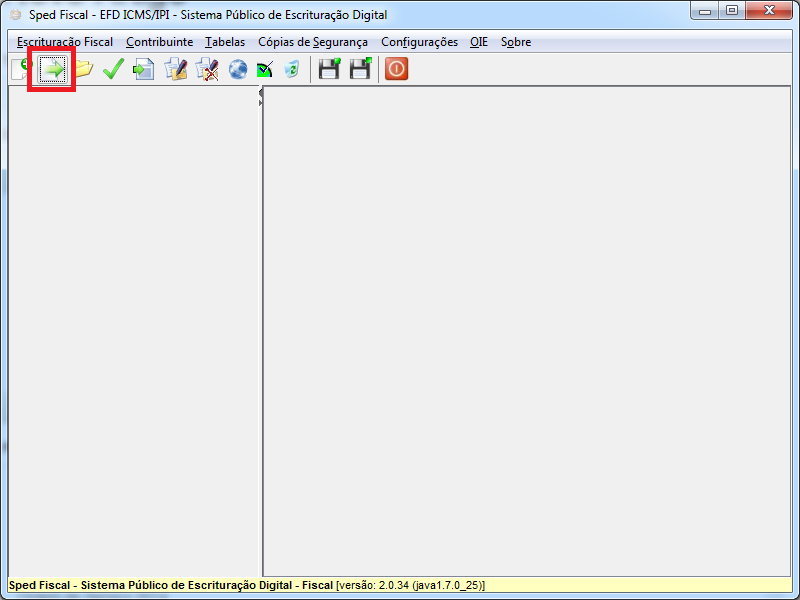Expand the Tabelas menu

coord(225,42)
